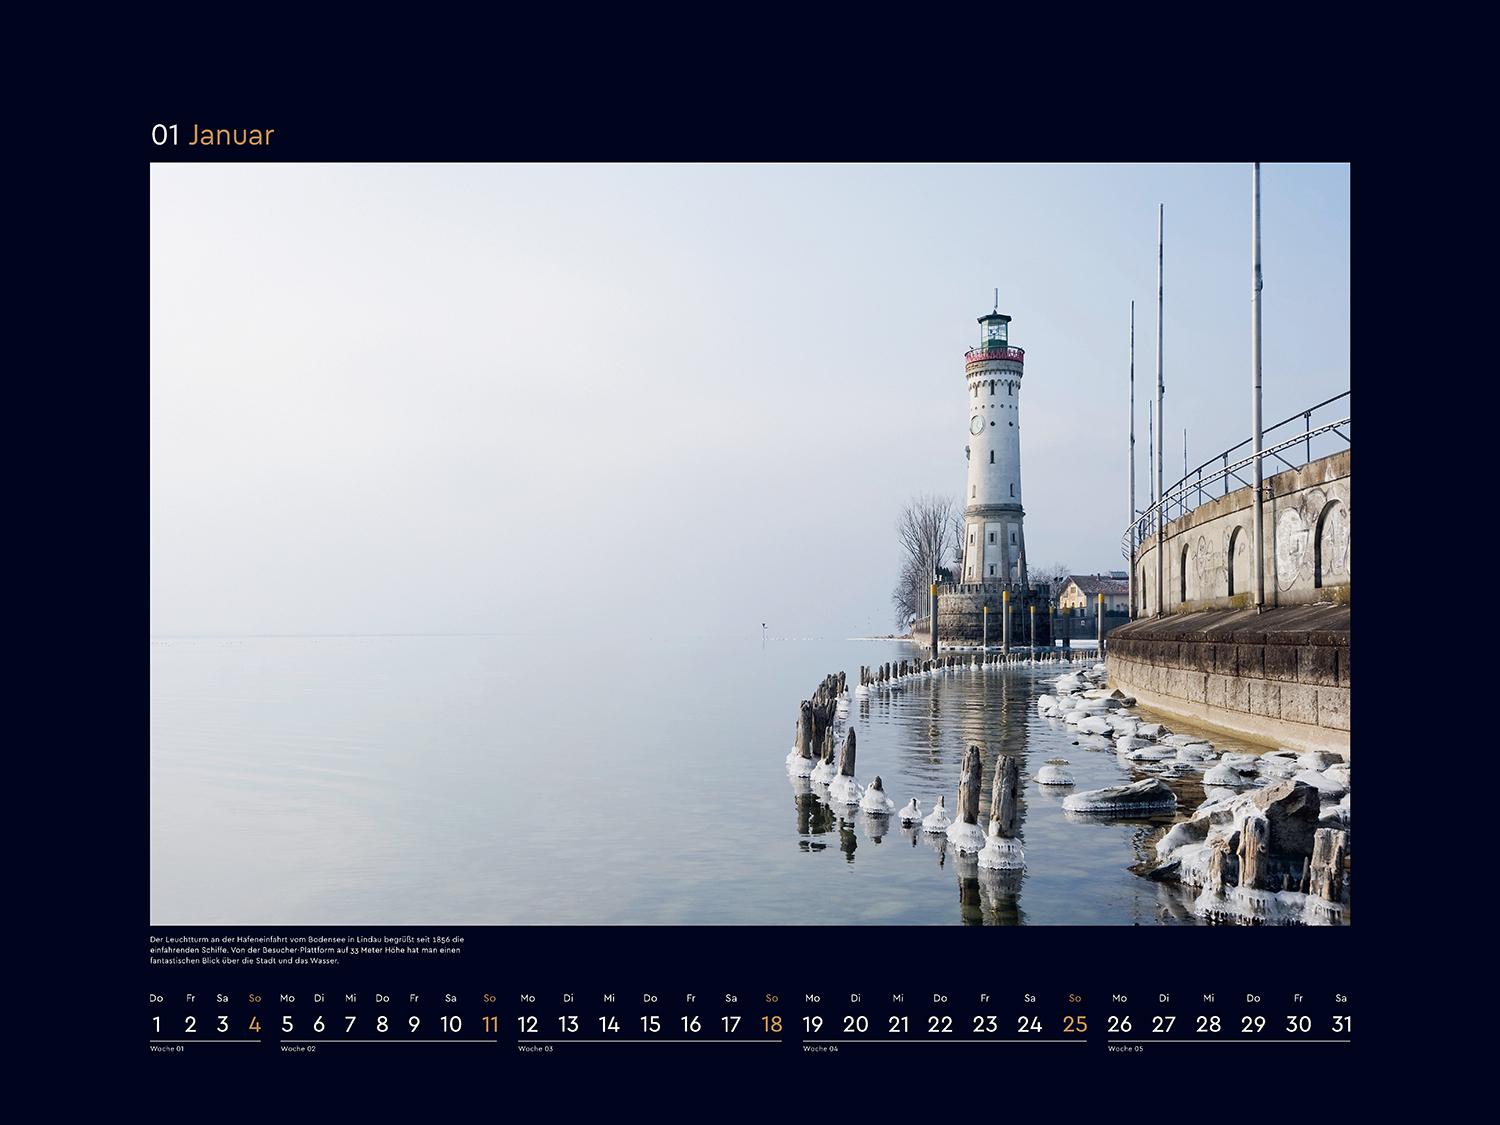The height and width of the screenshot is (1125, 1500).
Task: Select date 20 in the date row
Action: coord(855,1024)
